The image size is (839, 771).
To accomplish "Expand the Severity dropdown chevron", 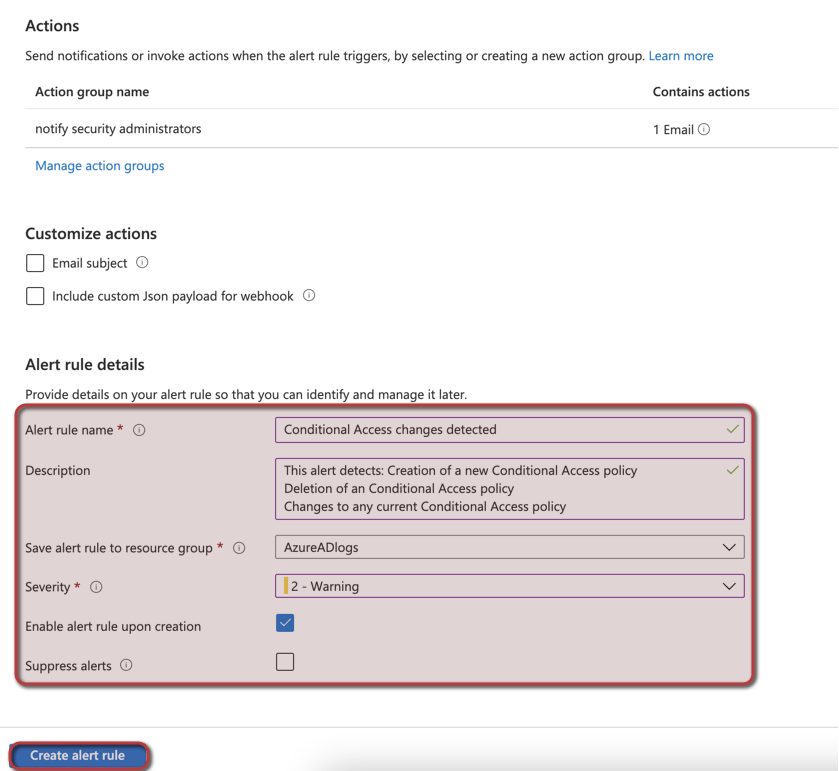I will [x=729, y=587].
